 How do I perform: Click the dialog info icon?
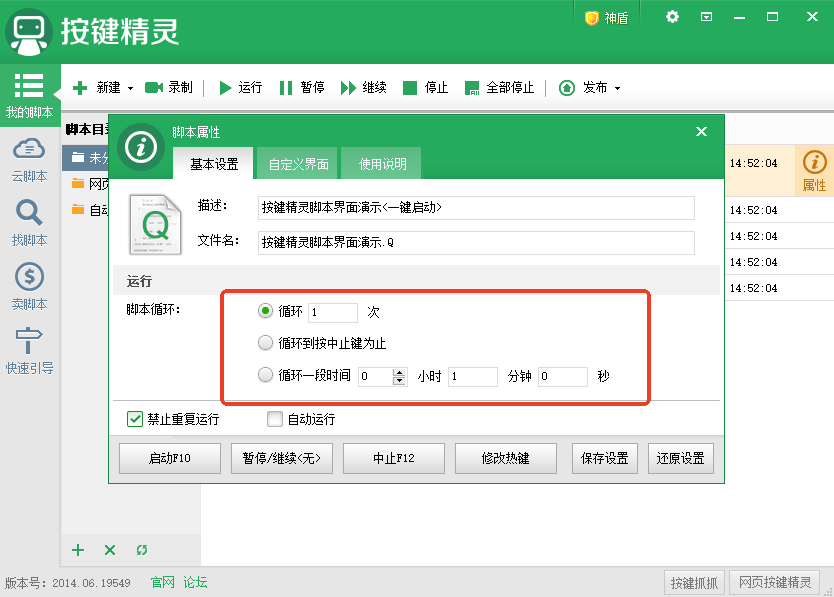pyautogui.click(x=140, y=147)
